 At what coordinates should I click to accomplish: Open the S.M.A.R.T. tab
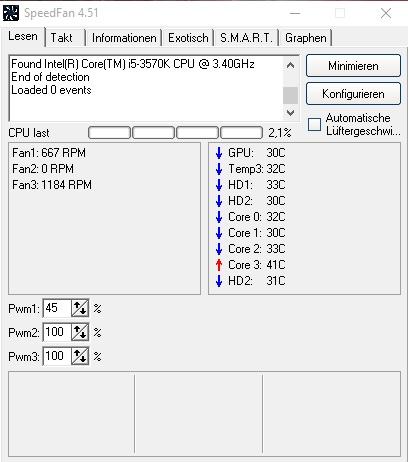(x=246, y=38)
